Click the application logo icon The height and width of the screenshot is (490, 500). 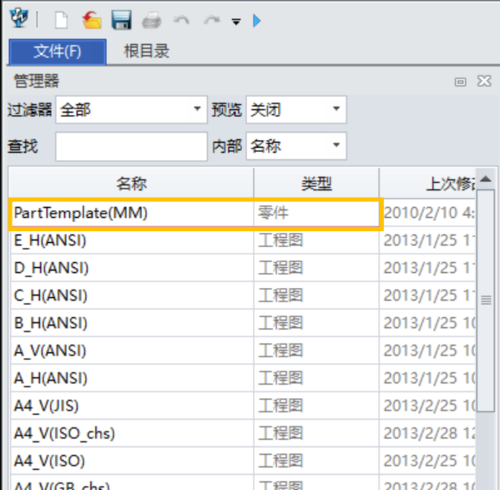coord(19,18)
